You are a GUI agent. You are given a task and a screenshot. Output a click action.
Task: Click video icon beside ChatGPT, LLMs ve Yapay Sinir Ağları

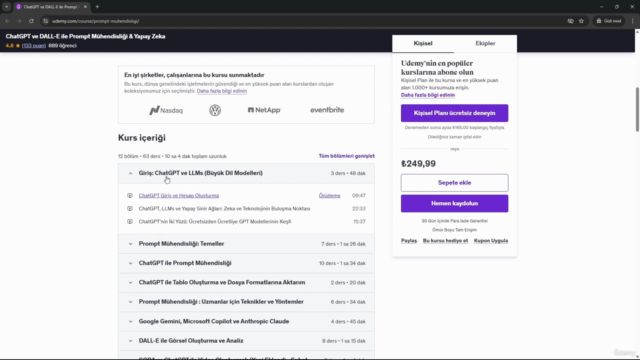click(130, 209)
